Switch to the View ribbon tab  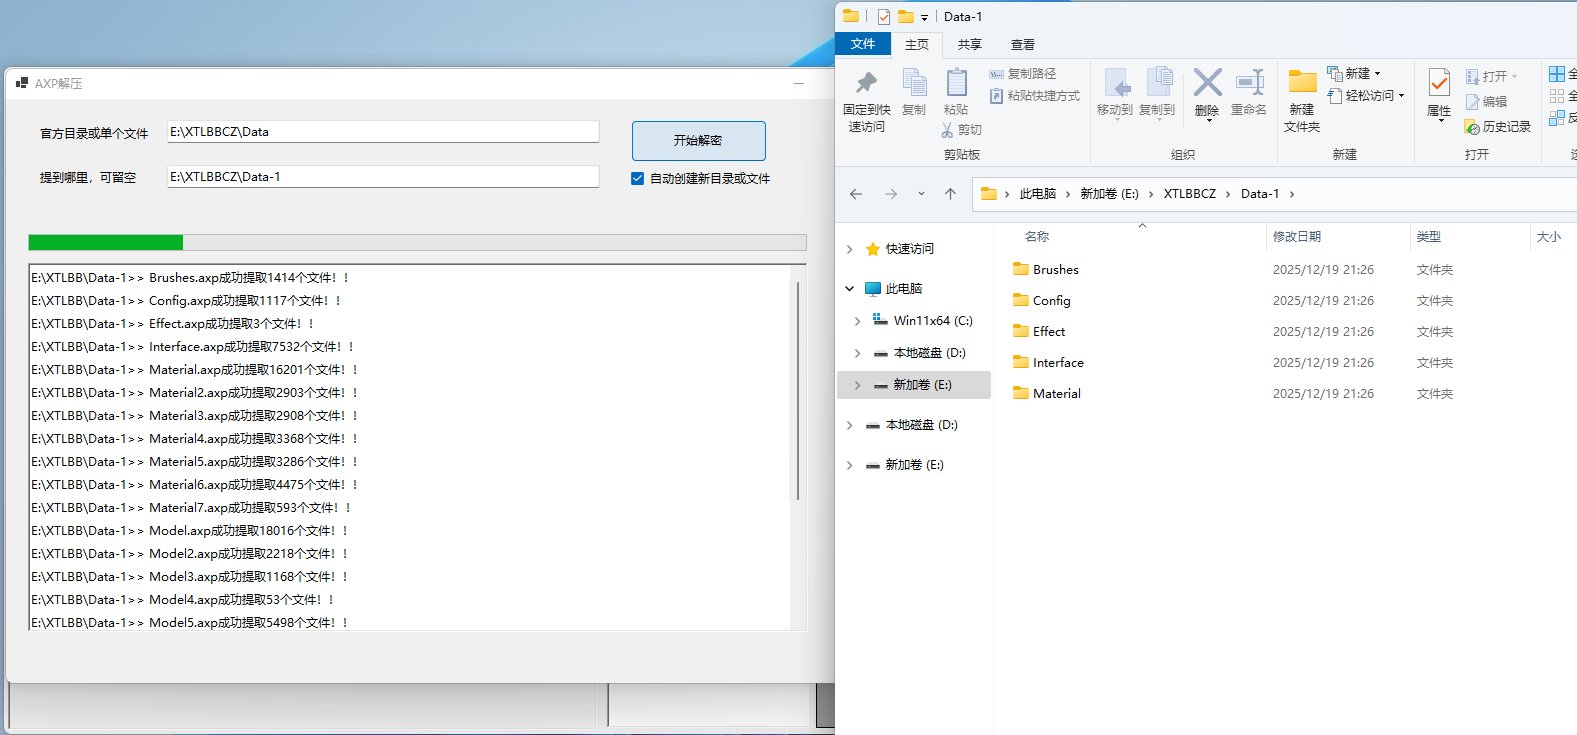[1022, 45]
